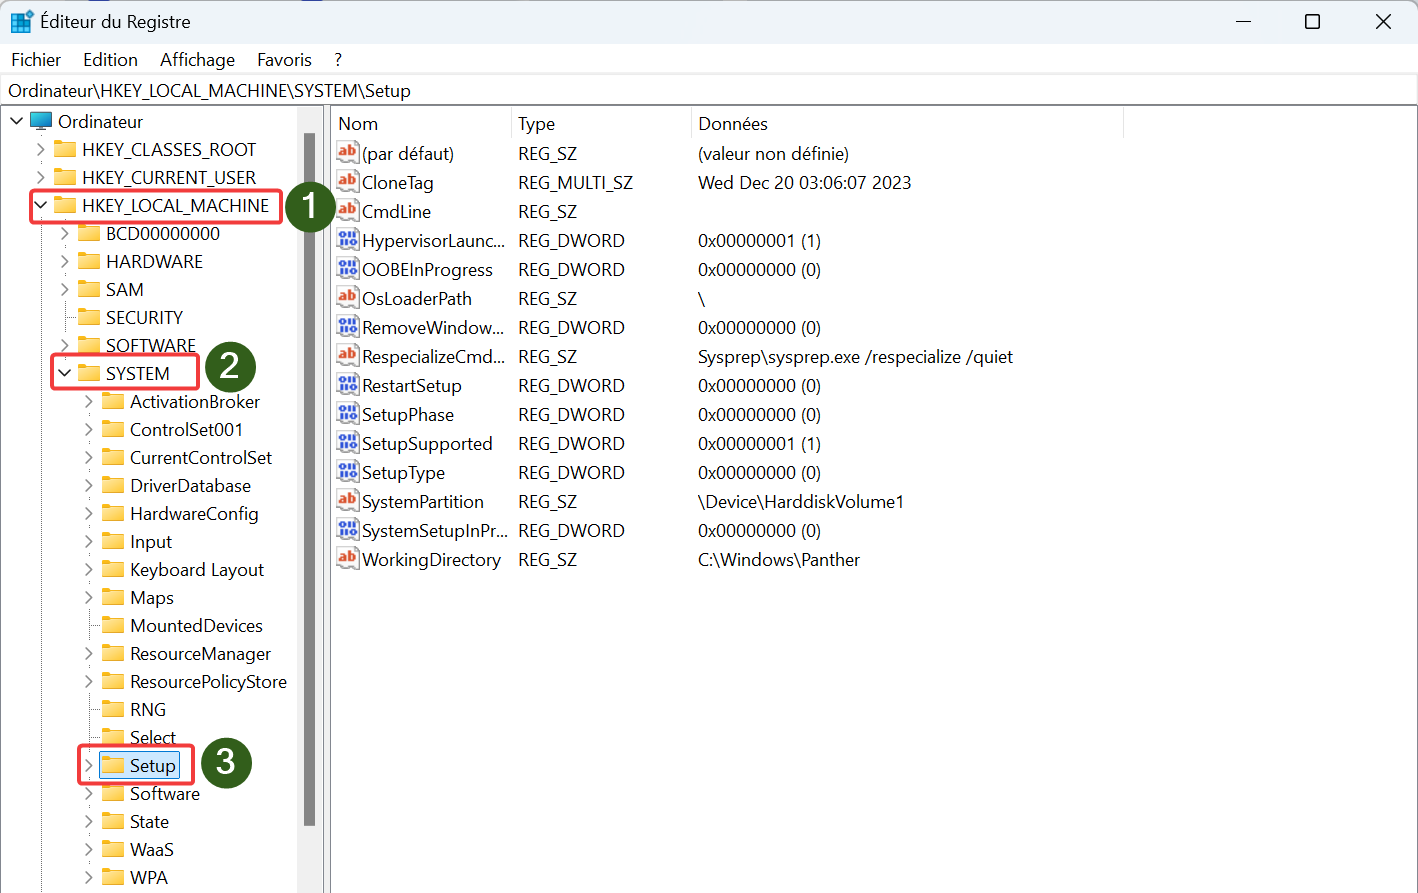1418x893 pixels.
Task: Sort values by the Données column header
Action: 907,124
